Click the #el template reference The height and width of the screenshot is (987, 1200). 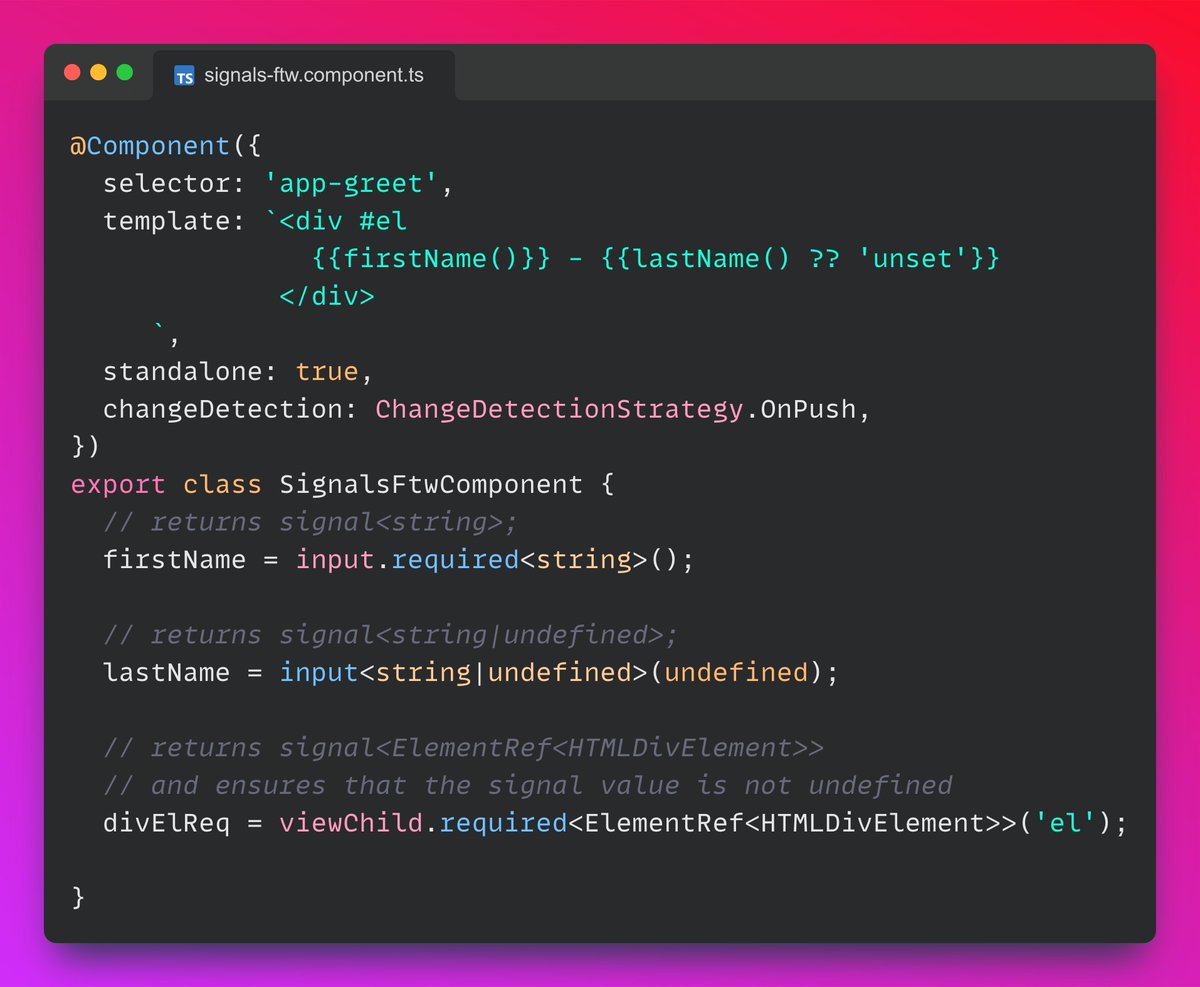point(385,221)
